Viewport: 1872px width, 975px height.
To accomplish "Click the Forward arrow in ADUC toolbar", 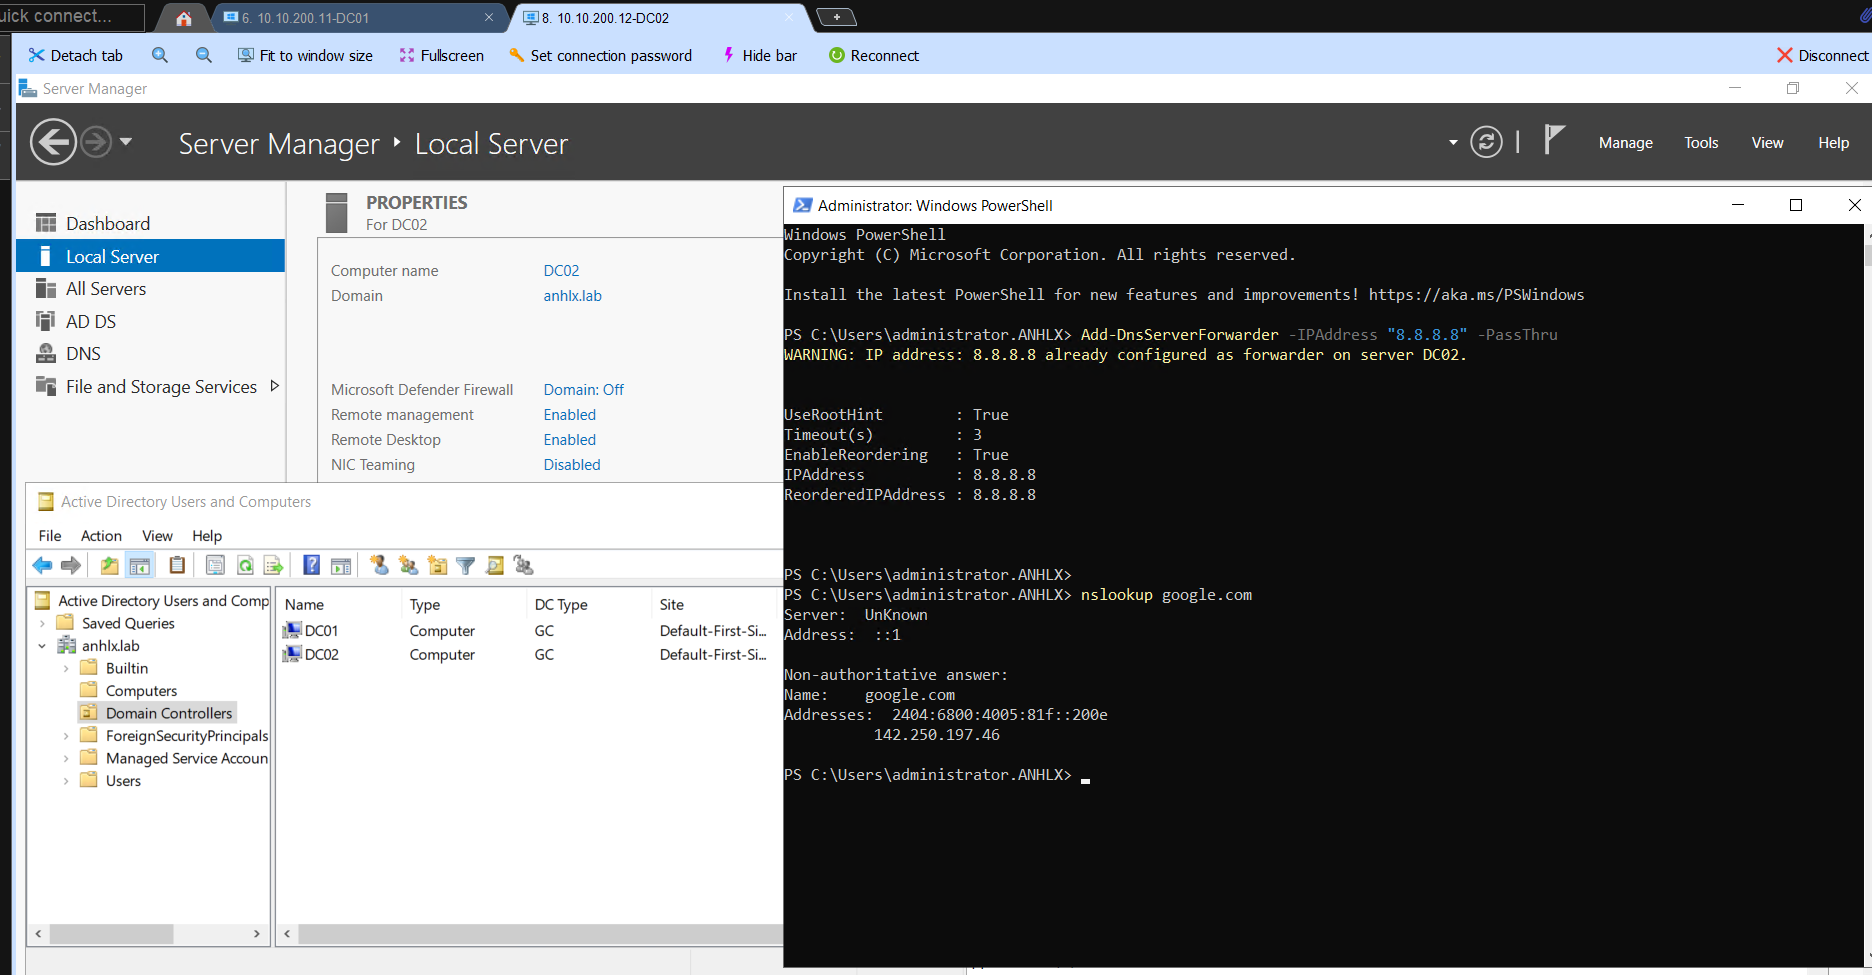I will pos(70,566).
